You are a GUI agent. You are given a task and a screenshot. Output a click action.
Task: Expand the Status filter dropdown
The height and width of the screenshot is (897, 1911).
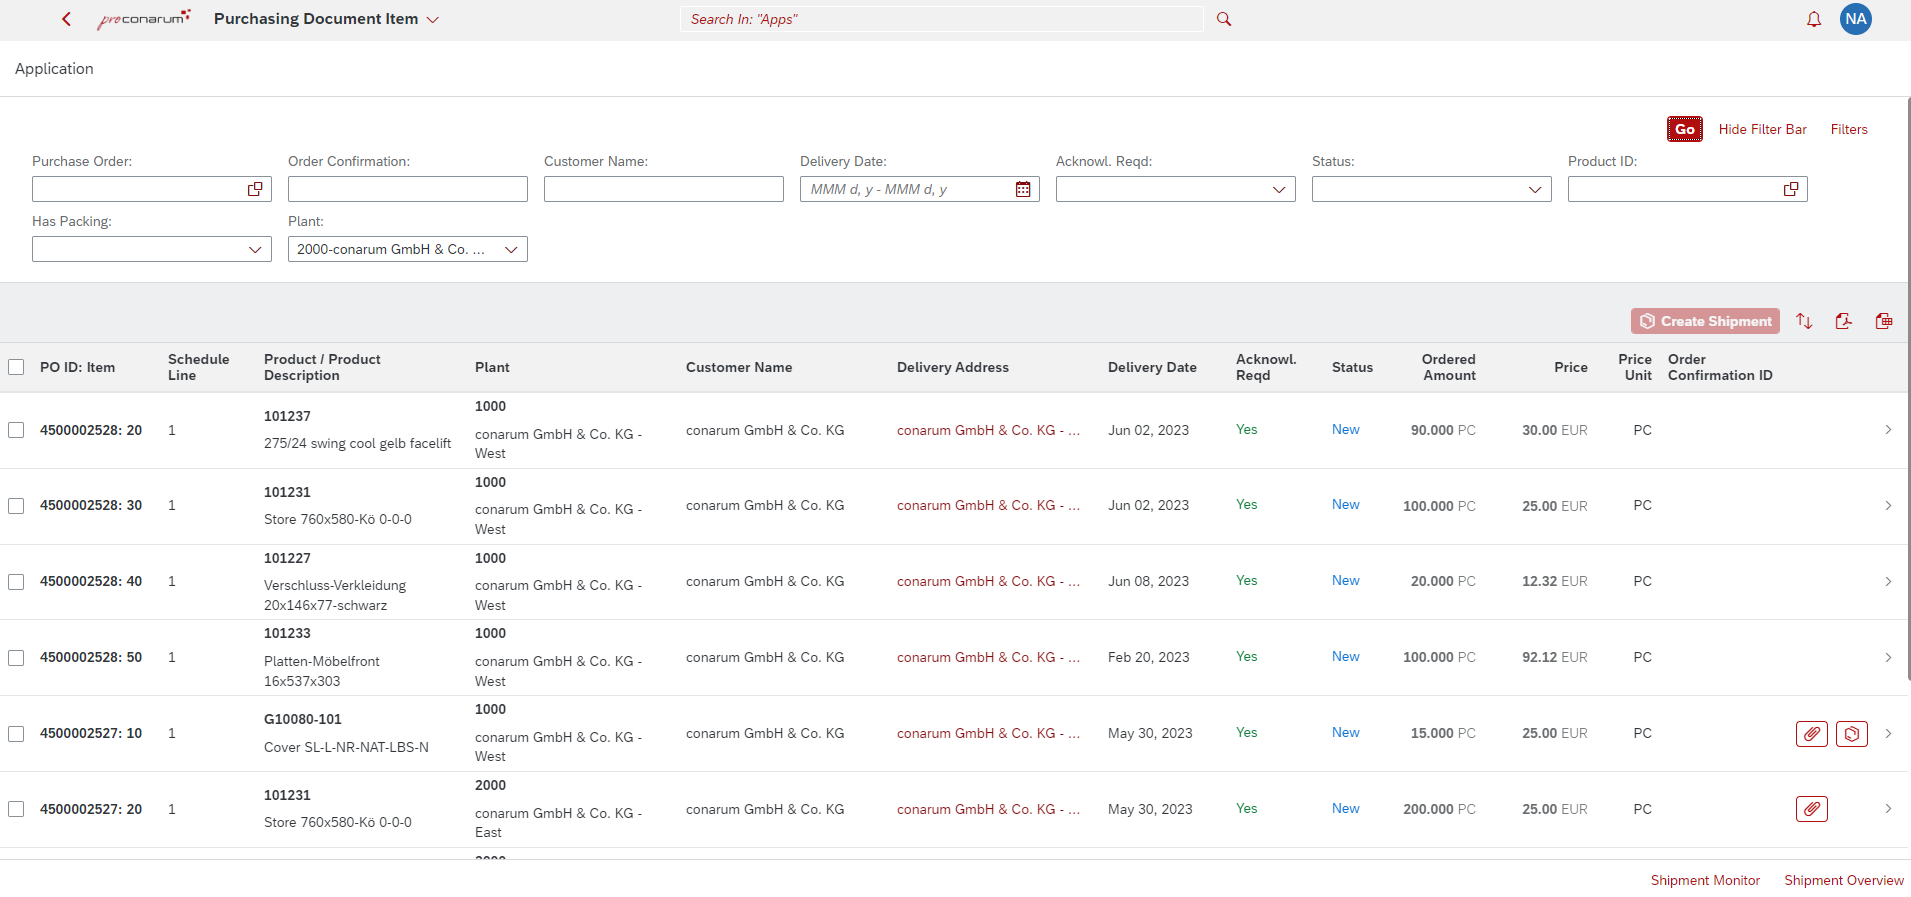[x=1534, y=189]
